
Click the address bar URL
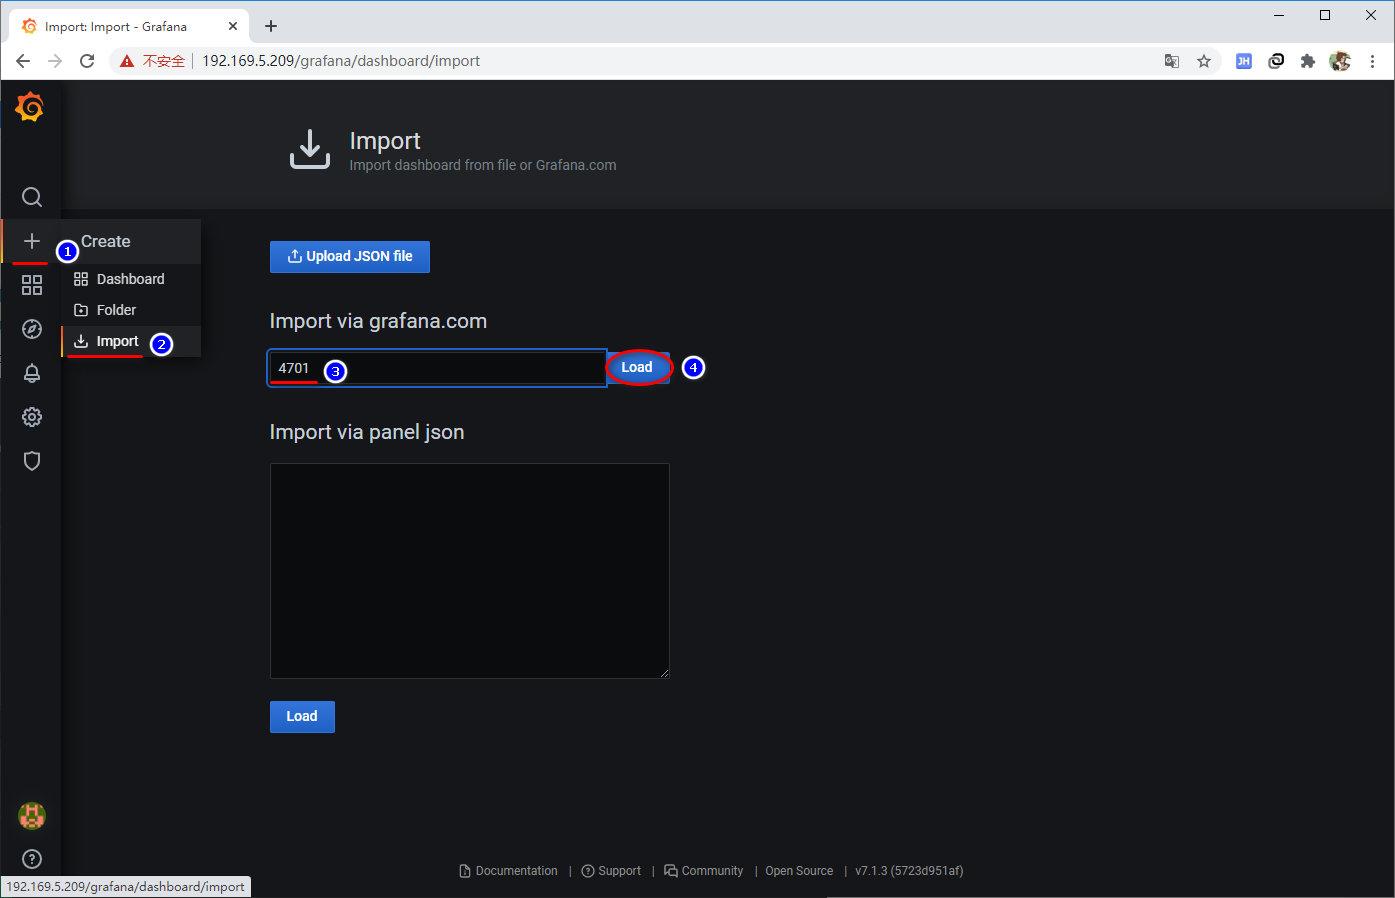[341, 61]
